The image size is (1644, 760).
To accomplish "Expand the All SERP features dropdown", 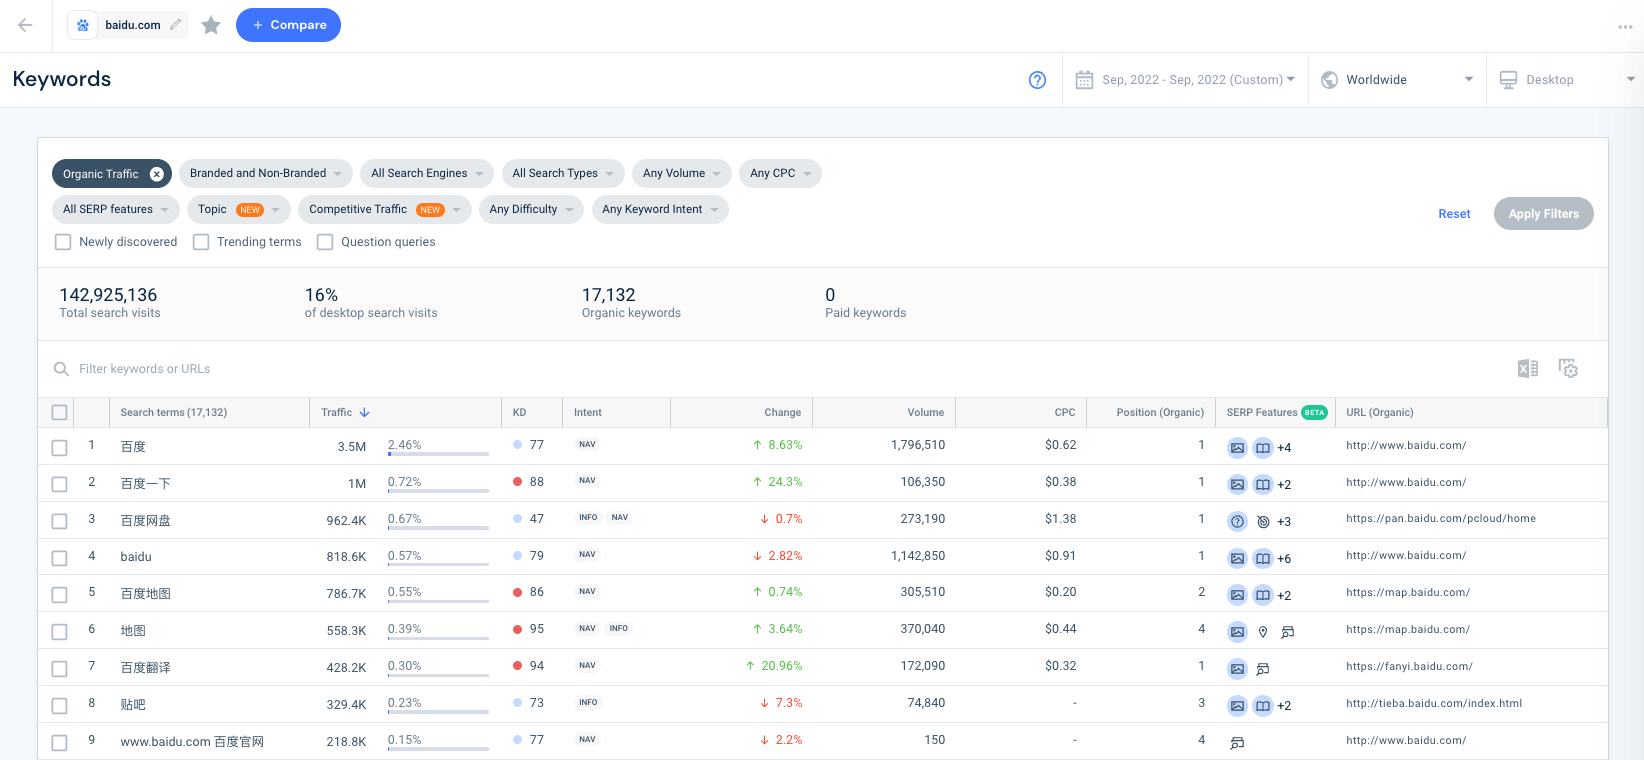I will [x=116, y=209].
